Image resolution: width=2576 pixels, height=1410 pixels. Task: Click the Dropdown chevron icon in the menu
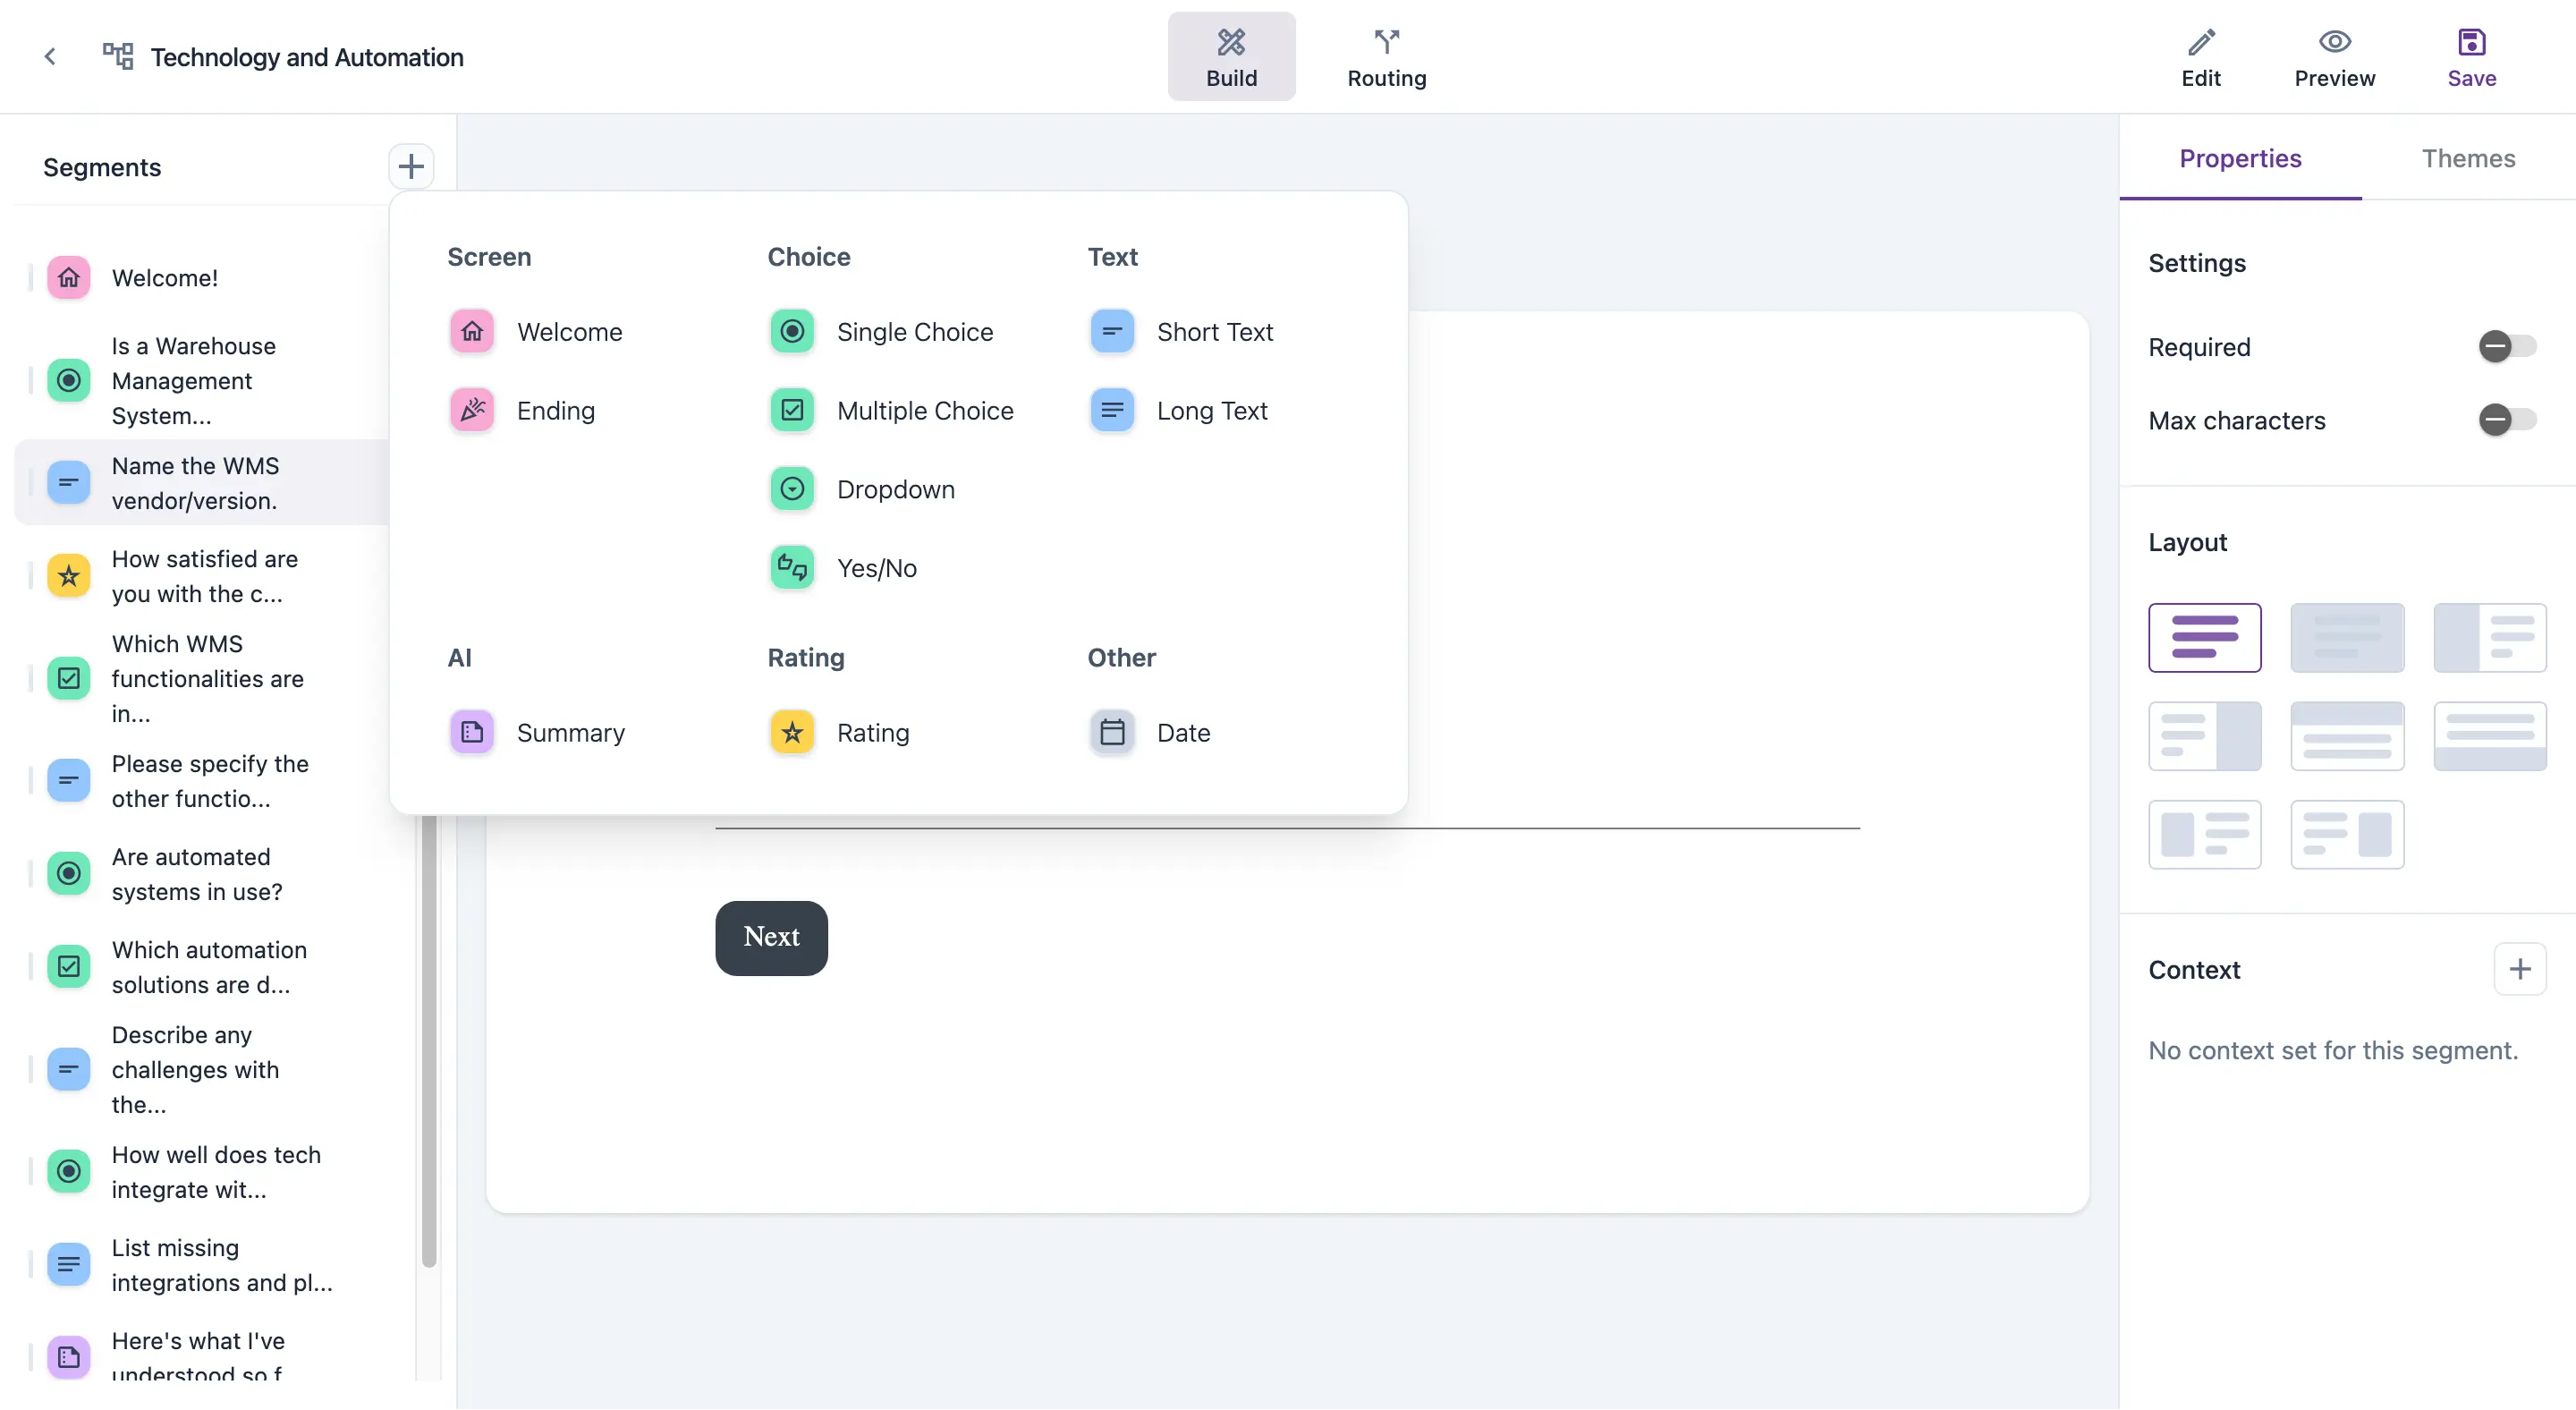click(792, 490)
